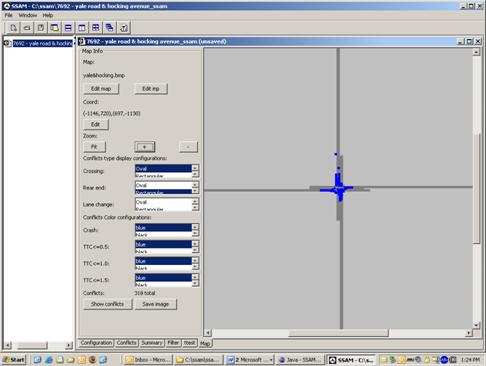Click the minus zoom-out button
Image resolution: width=486 pixels, height=366 pixels.
click(188, 147)
